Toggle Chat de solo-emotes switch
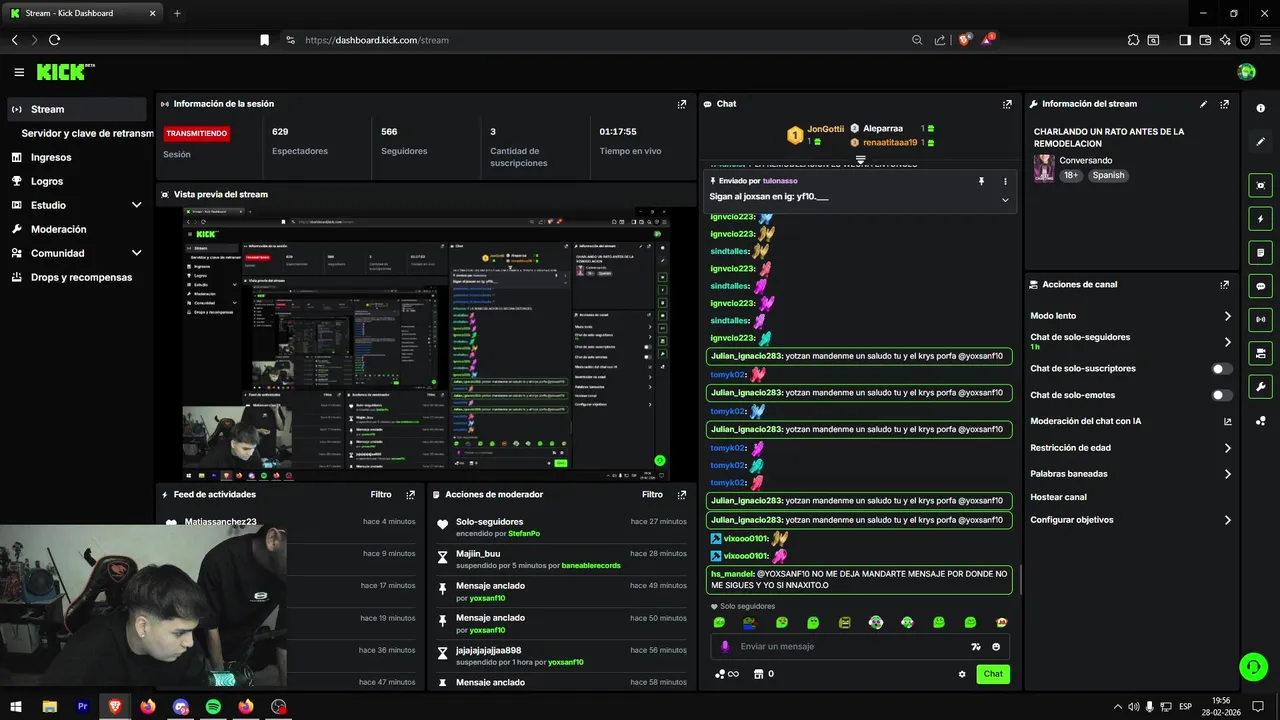Viewport: 1280px width, 720px height. point(1221,395)
